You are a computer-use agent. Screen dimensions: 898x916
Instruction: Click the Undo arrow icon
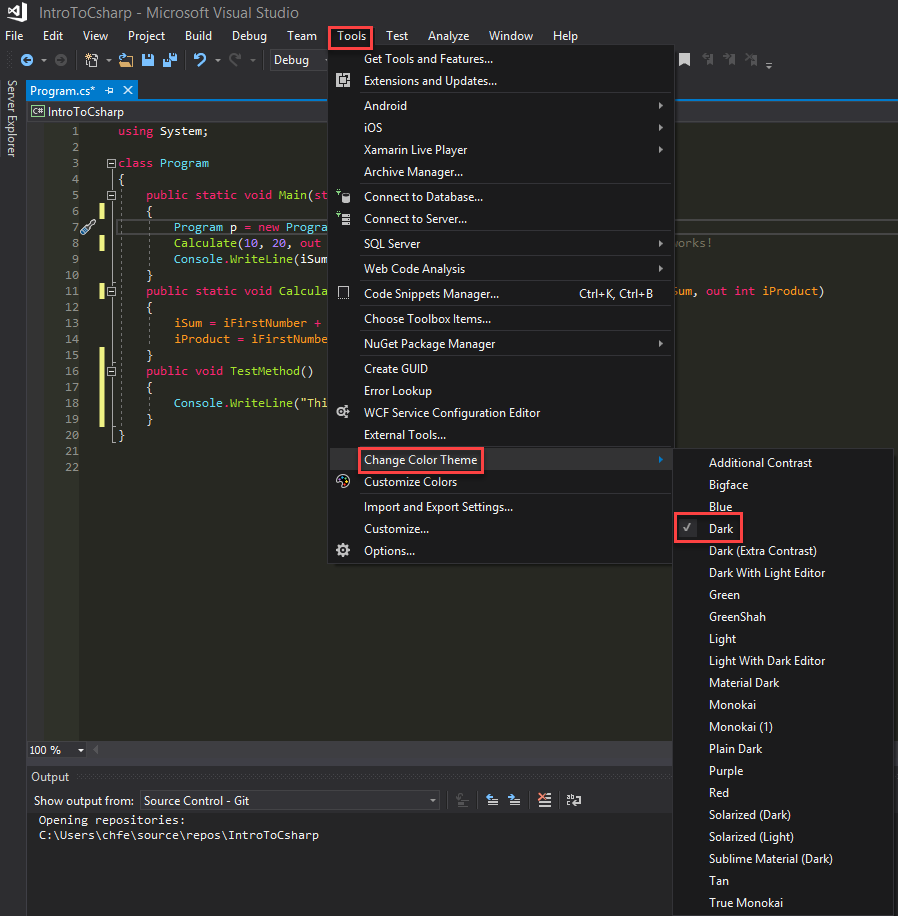[x=200, y=60]
